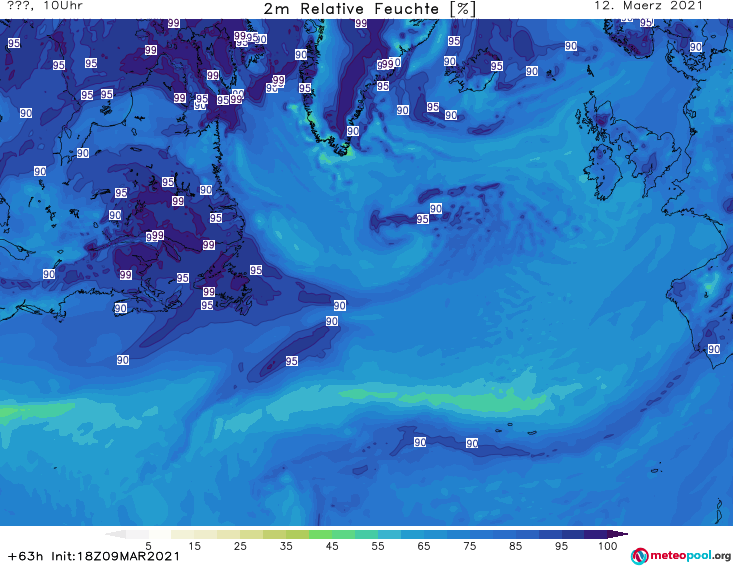Click the "+63h Init:18Z09MAR2021" forecast text

pyautogui.click(x=94, y=556)
